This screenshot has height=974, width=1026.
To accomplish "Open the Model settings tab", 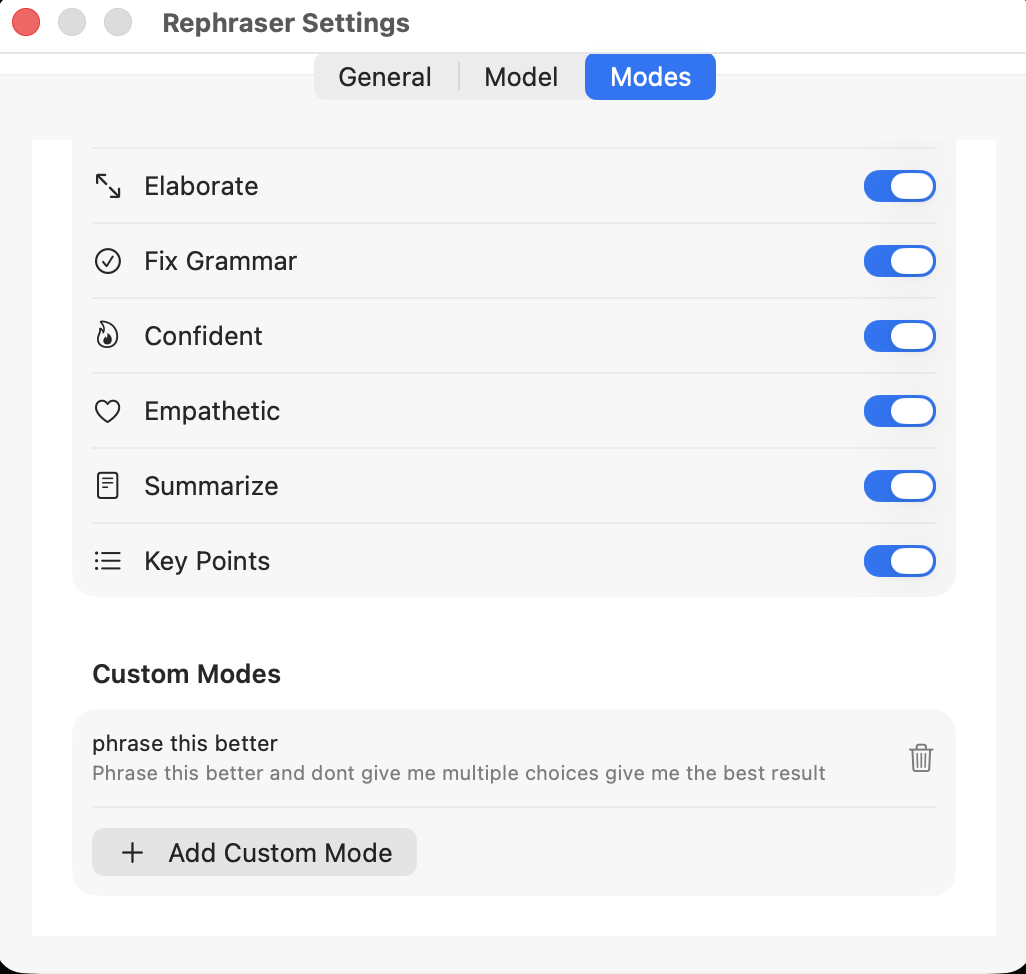I will (521, 76).
